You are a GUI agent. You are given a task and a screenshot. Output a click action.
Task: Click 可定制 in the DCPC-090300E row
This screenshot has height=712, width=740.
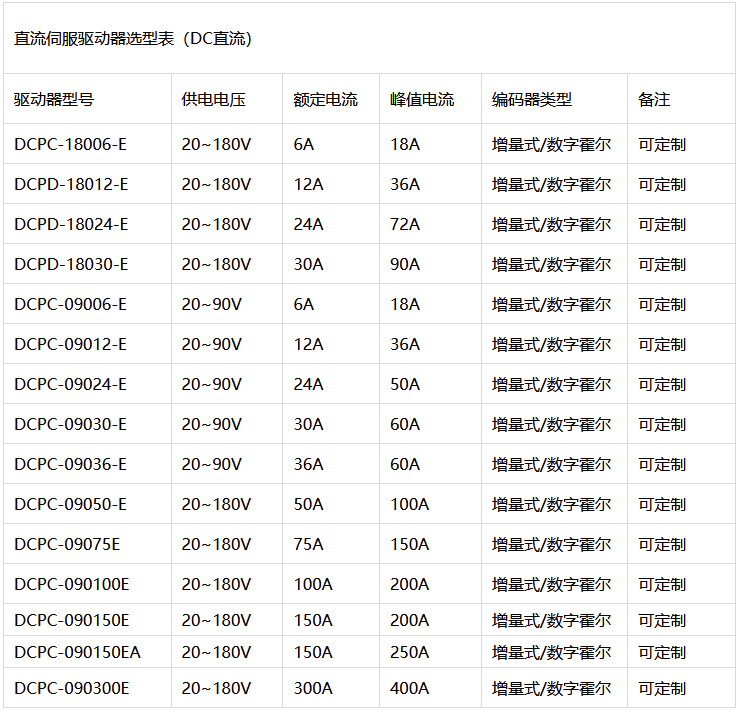point(662,688)
